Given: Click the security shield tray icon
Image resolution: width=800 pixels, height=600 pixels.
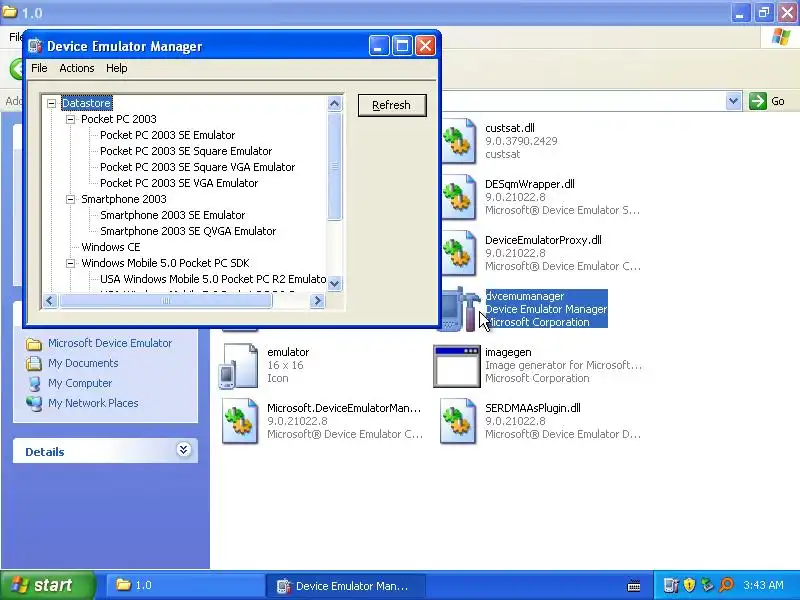Looking at the screenshot, I should pos(689,585).
